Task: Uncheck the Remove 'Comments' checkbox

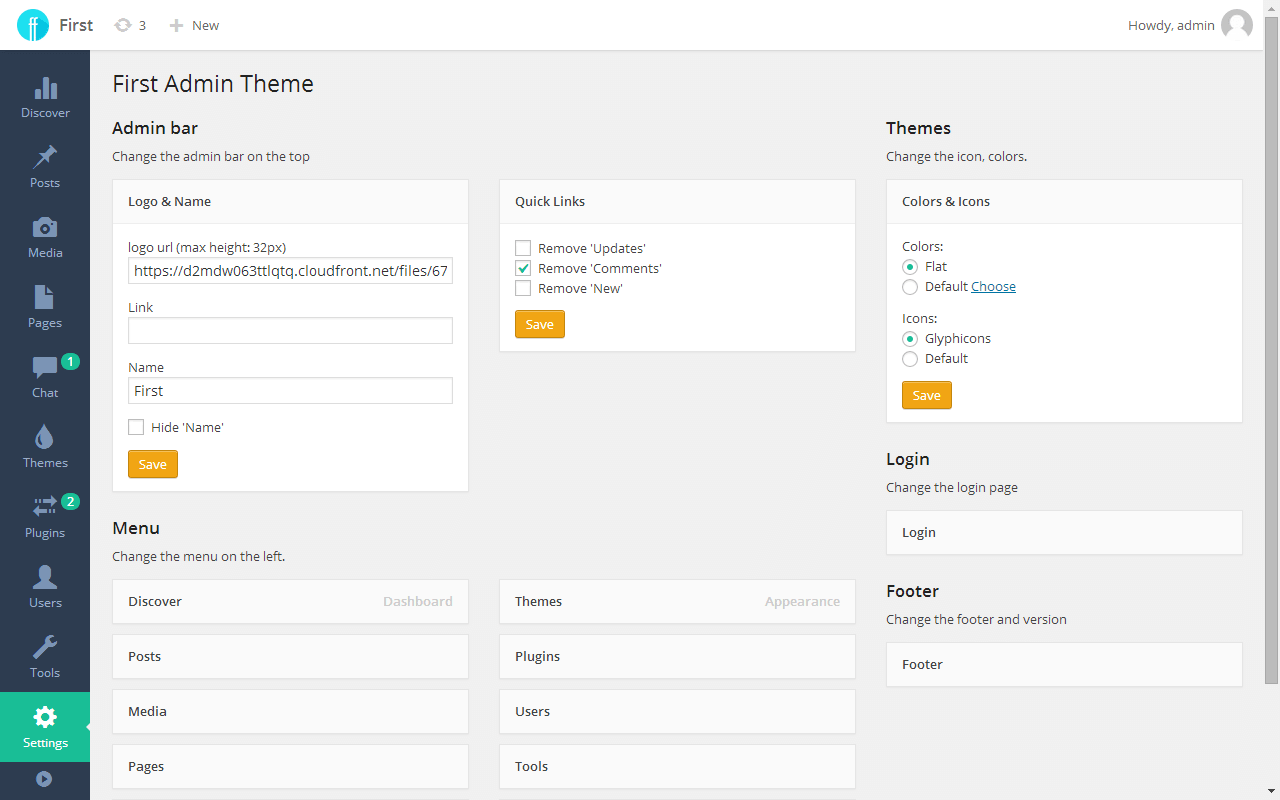Action: click(x=523, y=268)
